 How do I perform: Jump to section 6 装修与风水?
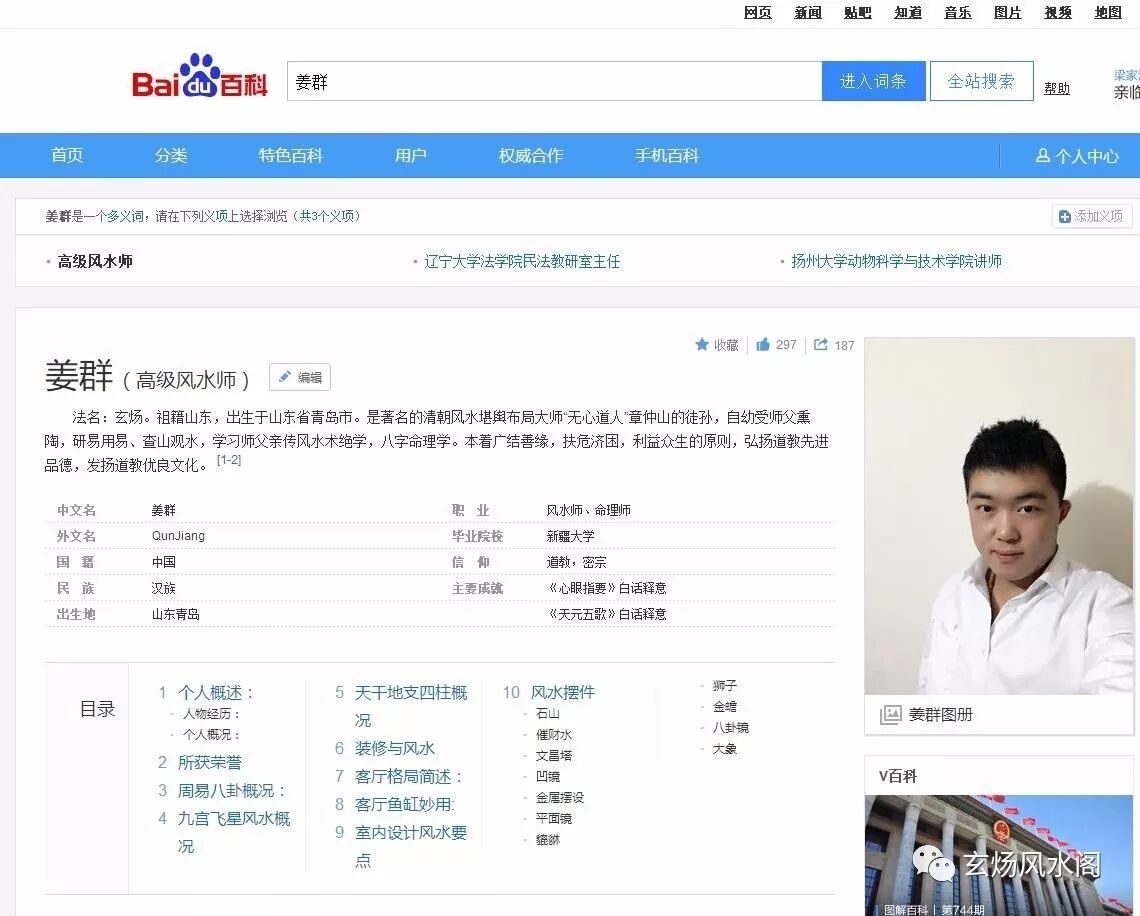coord(395,748)
